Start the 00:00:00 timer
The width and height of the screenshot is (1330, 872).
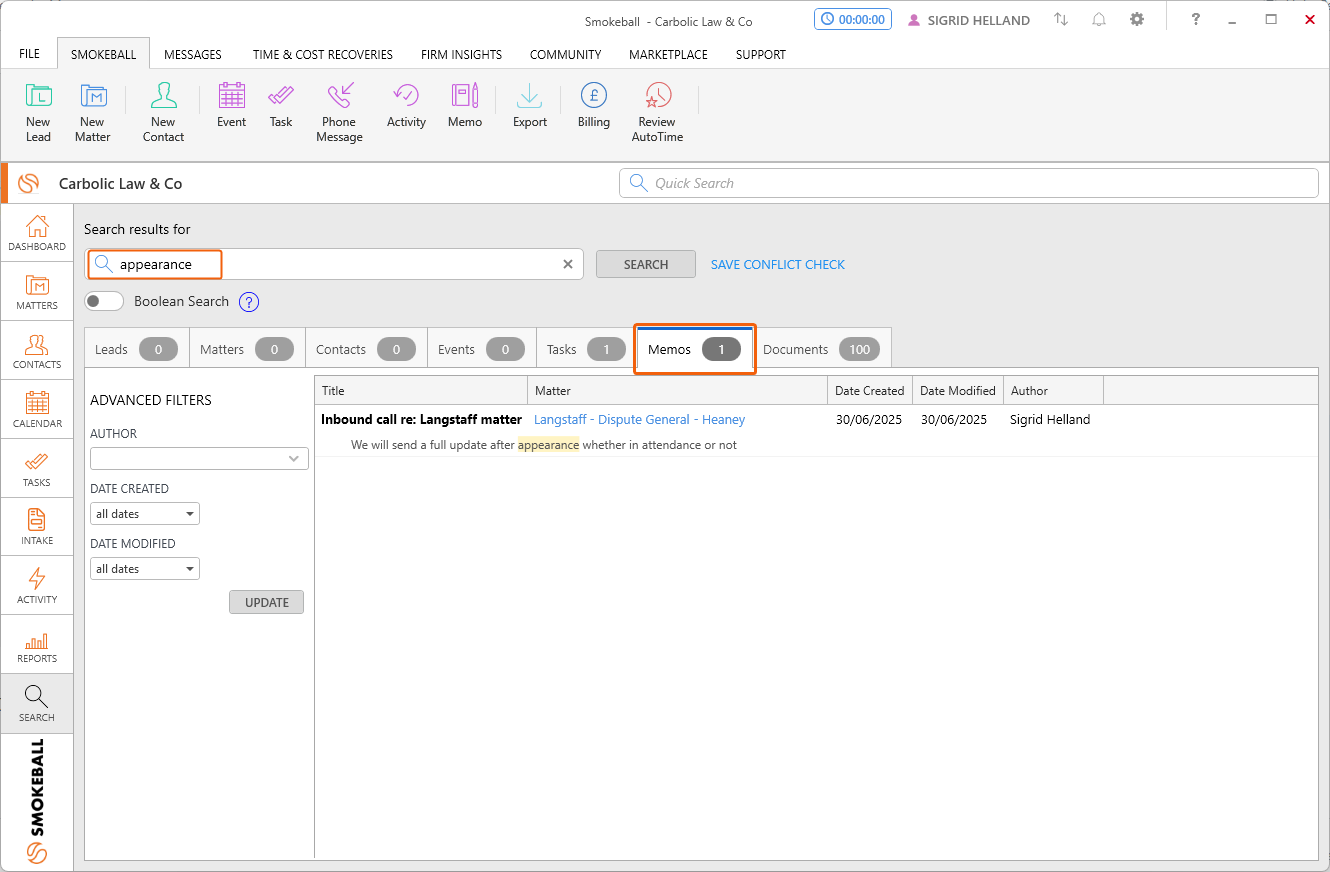tap(852, 19)
